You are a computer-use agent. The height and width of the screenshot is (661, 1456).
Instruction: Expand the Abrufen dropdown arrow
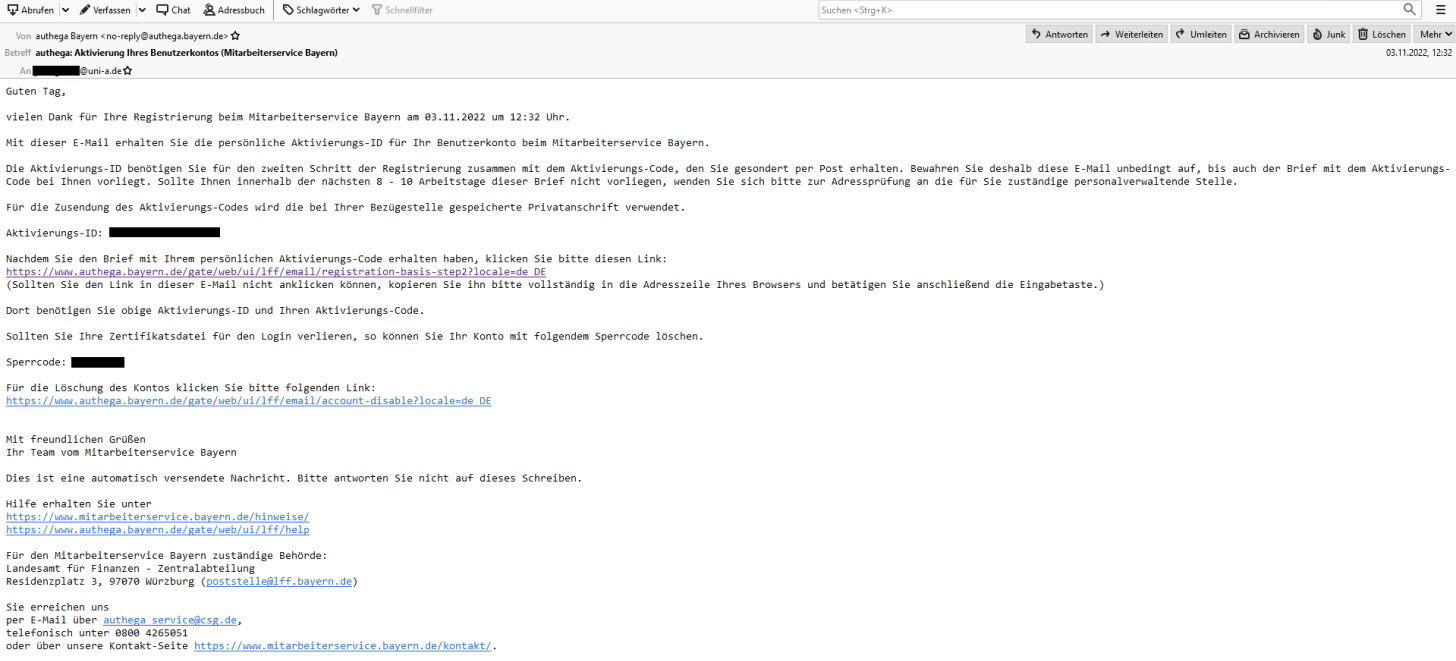[x=65, y=10]
